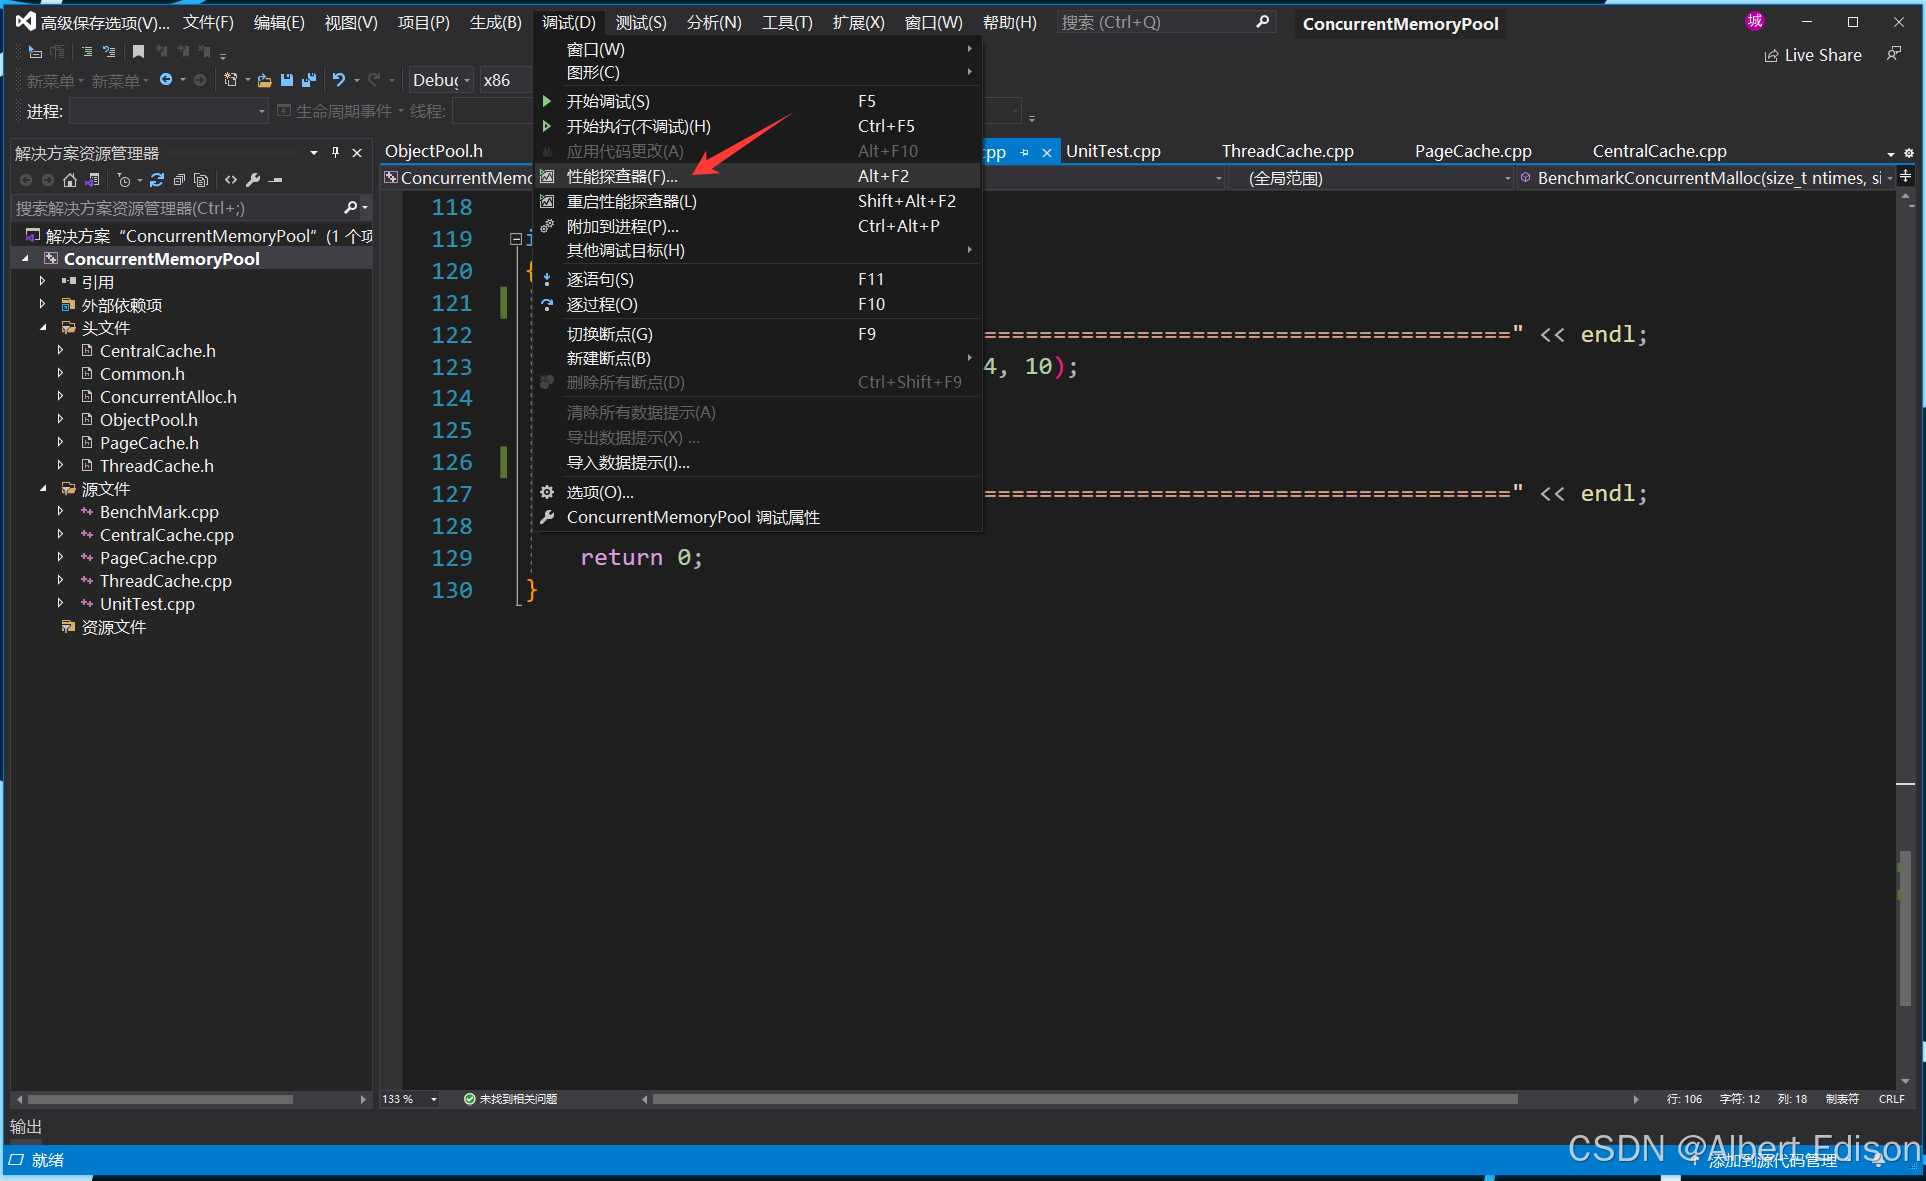Viewport: 1926px width, 1181px height.
Task: Click Solution Explorer home icon
Action: [x=69, y=180]
